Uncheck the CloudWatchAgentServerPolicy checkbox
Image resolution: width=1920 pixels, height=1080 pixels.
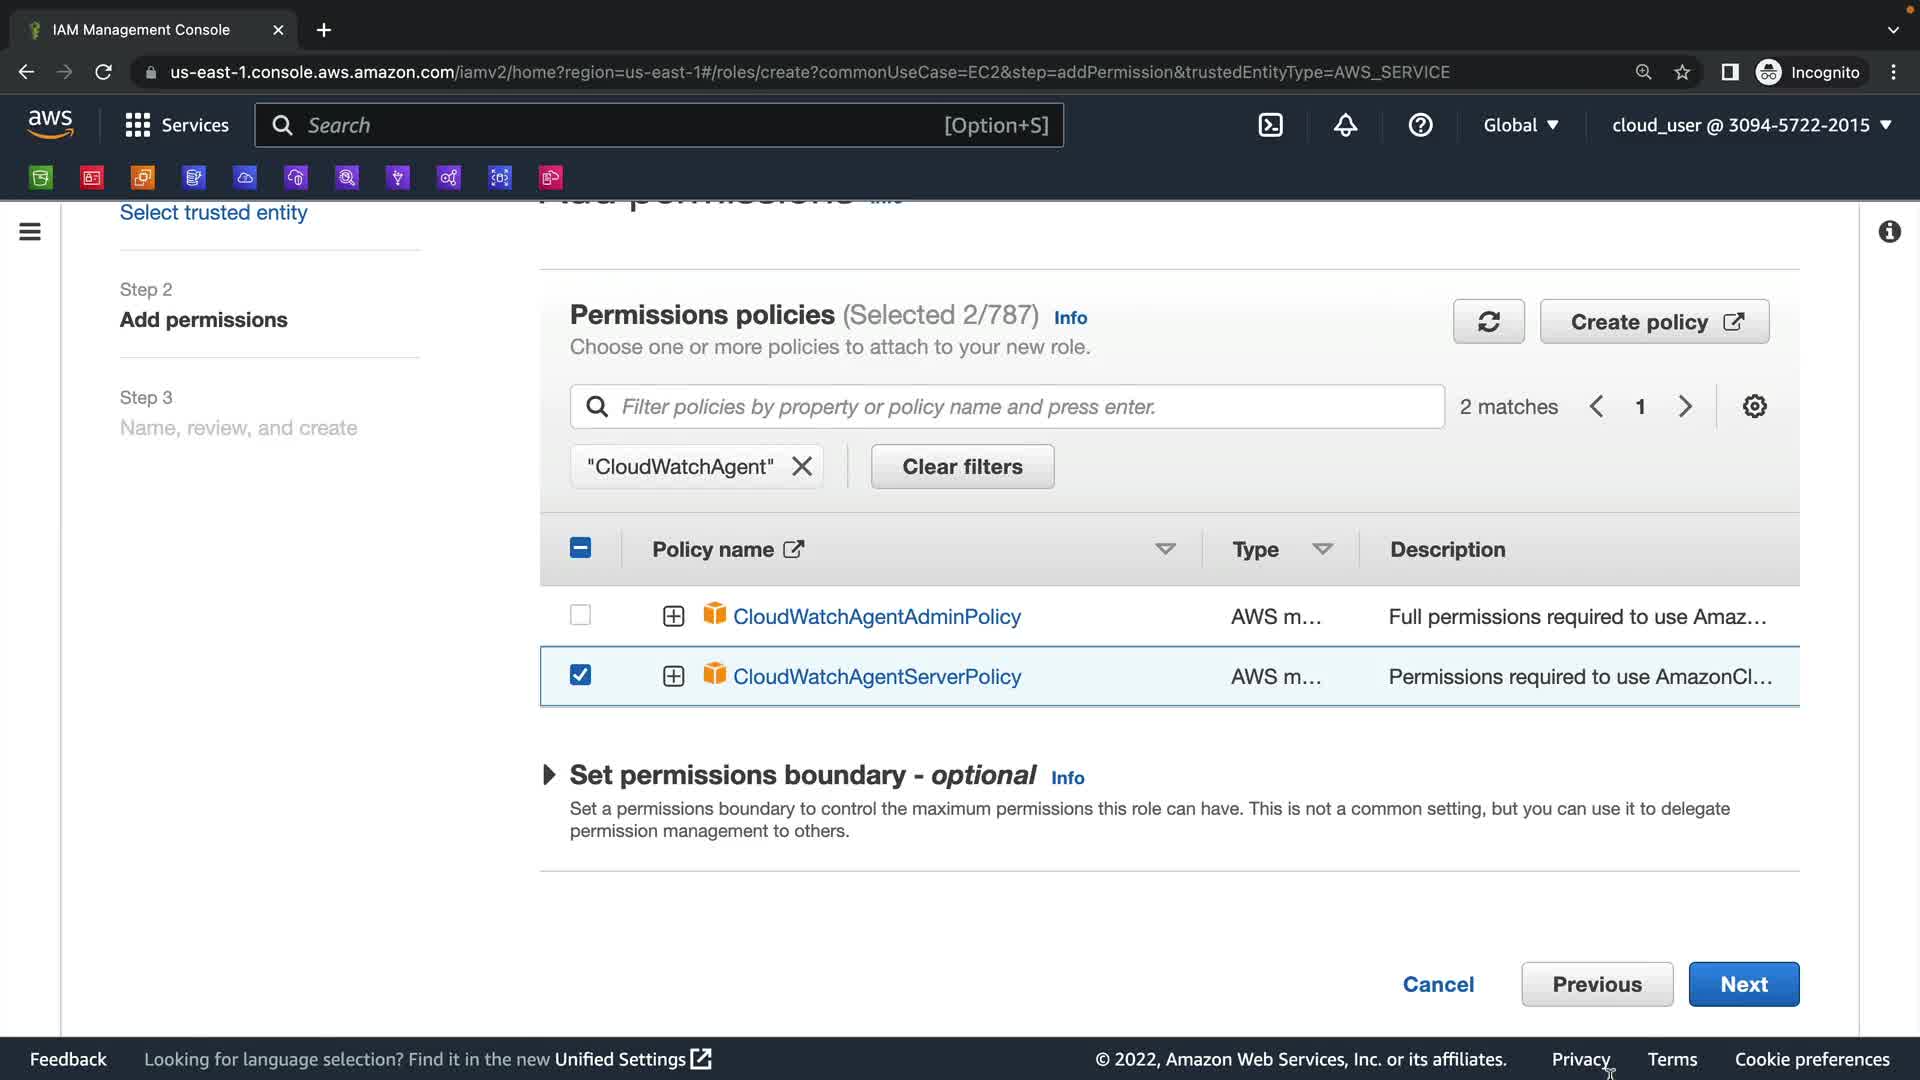click(x=580, y=676)
